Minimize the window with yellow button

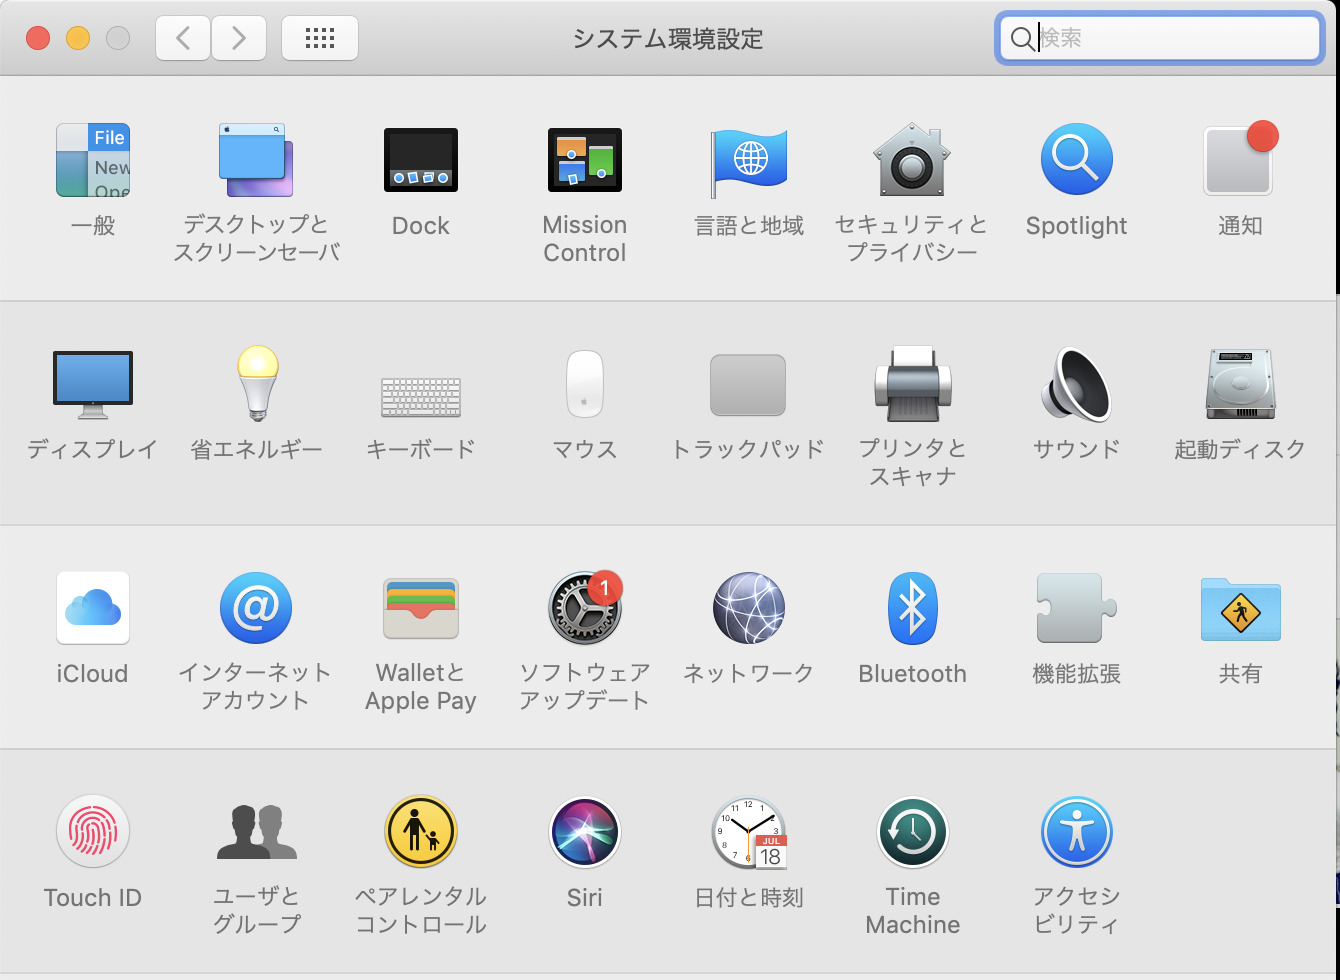(78, 38)
